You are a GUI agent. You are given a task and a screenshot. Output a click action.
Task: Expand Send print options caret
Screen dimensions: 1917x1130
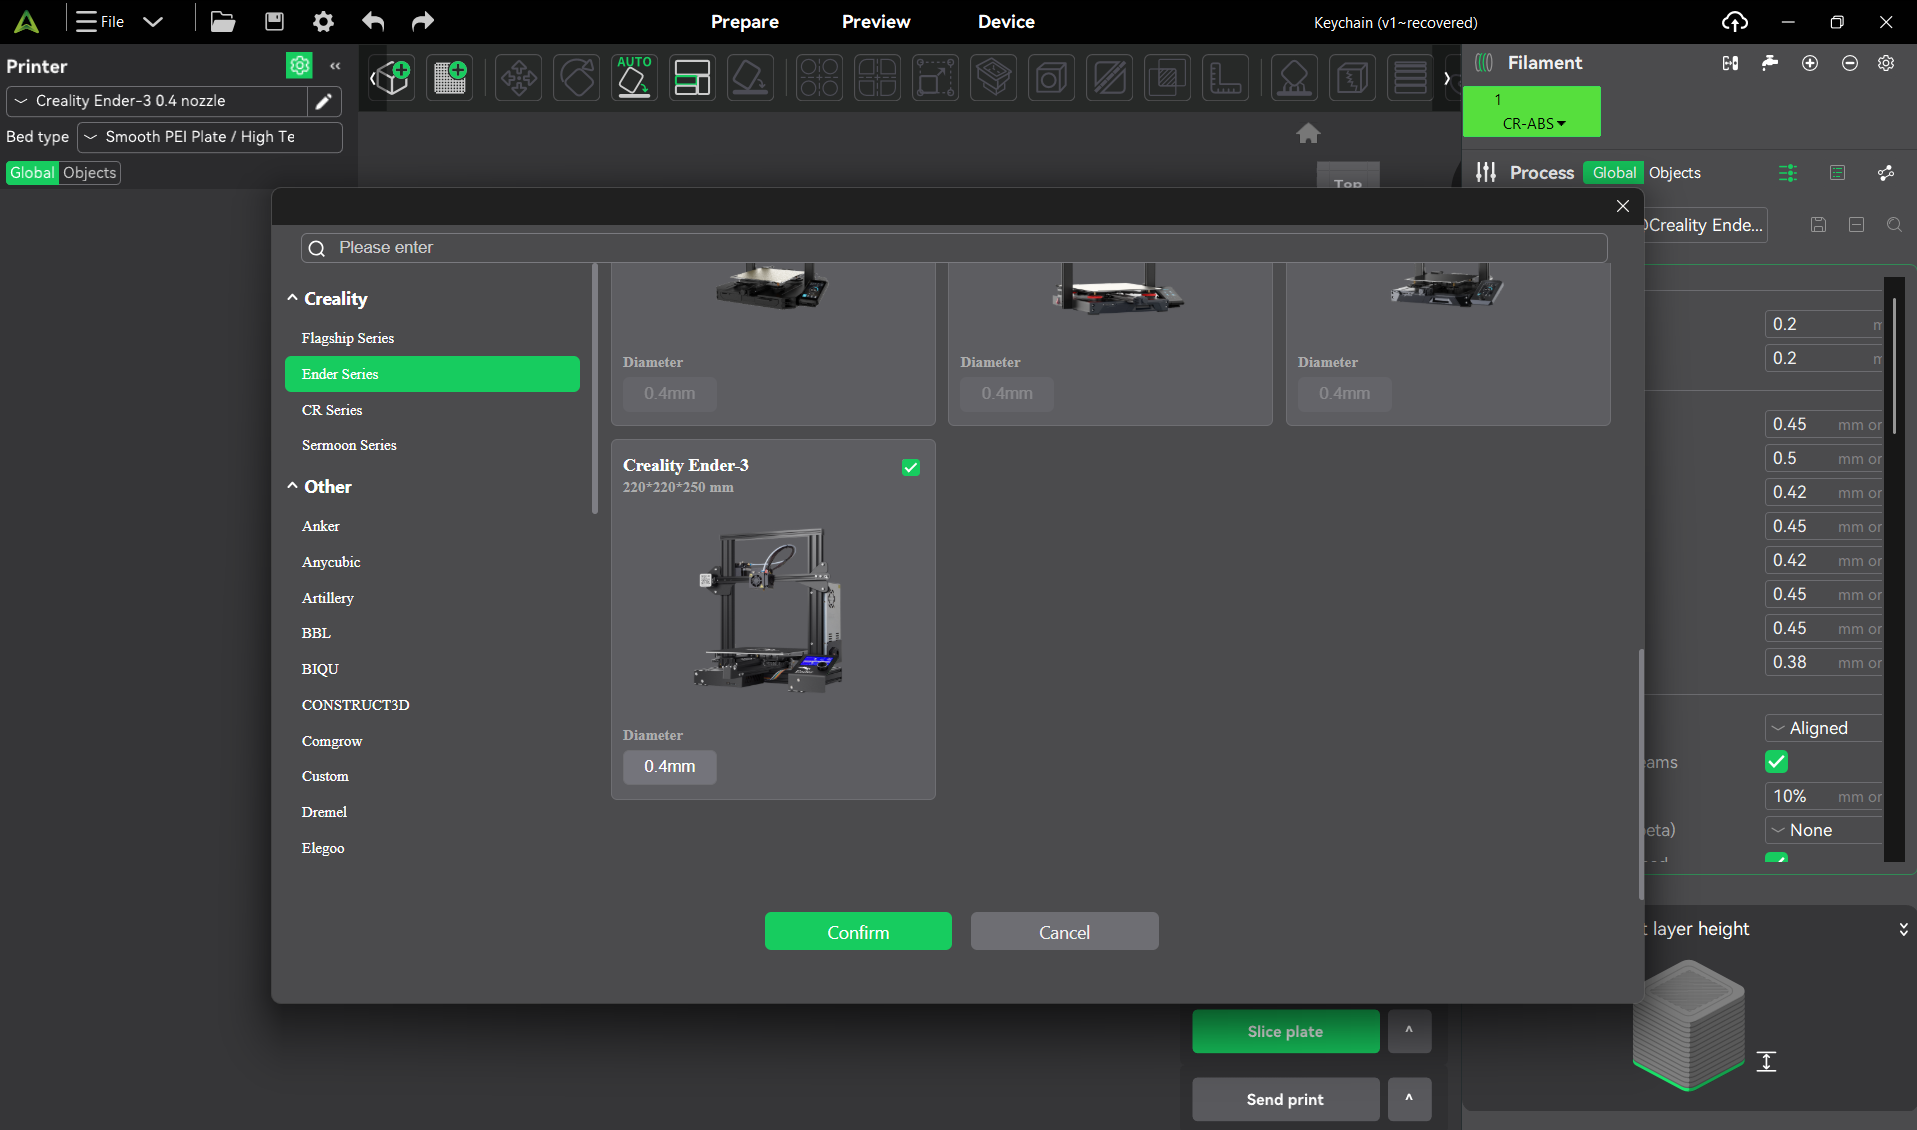(x=1409, y=1099)
